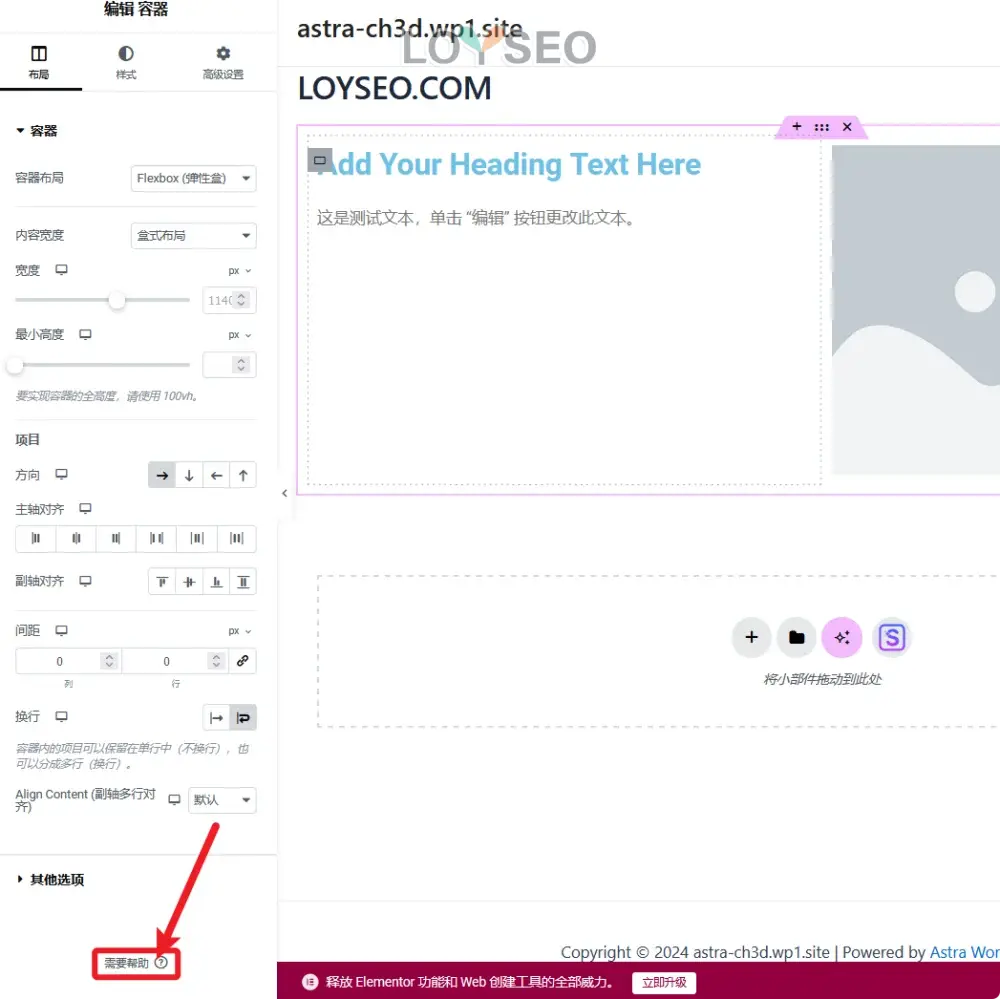Viewport: 1000px width, 999px height.
Task: Align items to top (副轴对齐)
Action: pyautogui.click(x=162, y=582)
